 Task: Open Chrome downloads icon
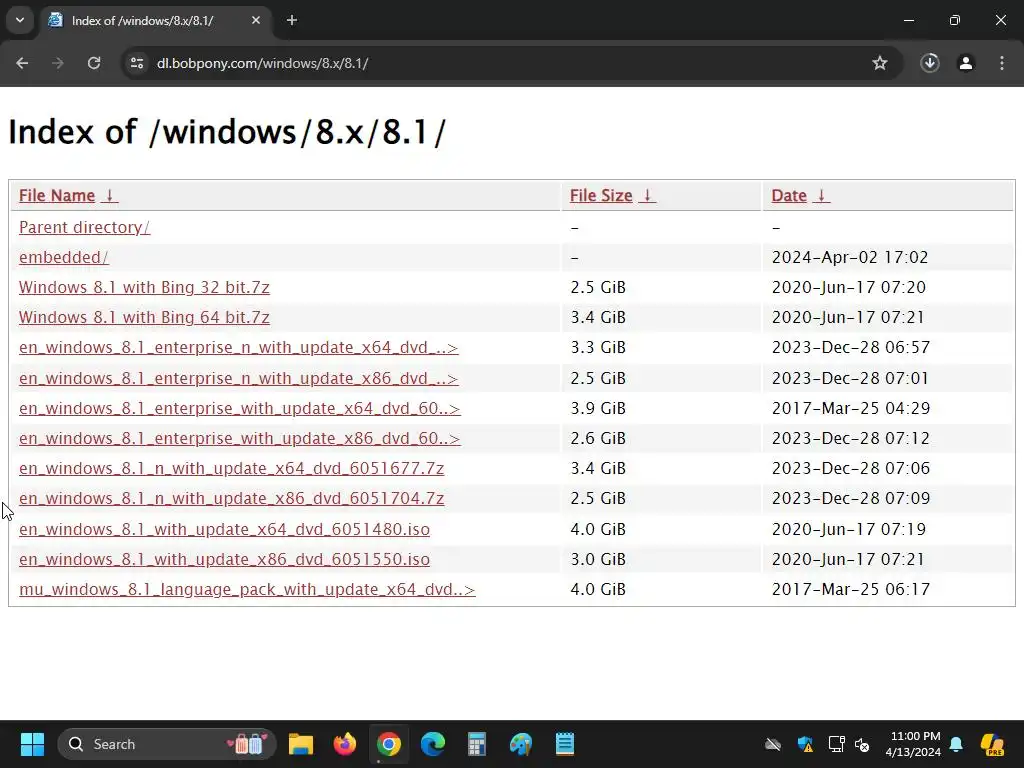(930, 63)
